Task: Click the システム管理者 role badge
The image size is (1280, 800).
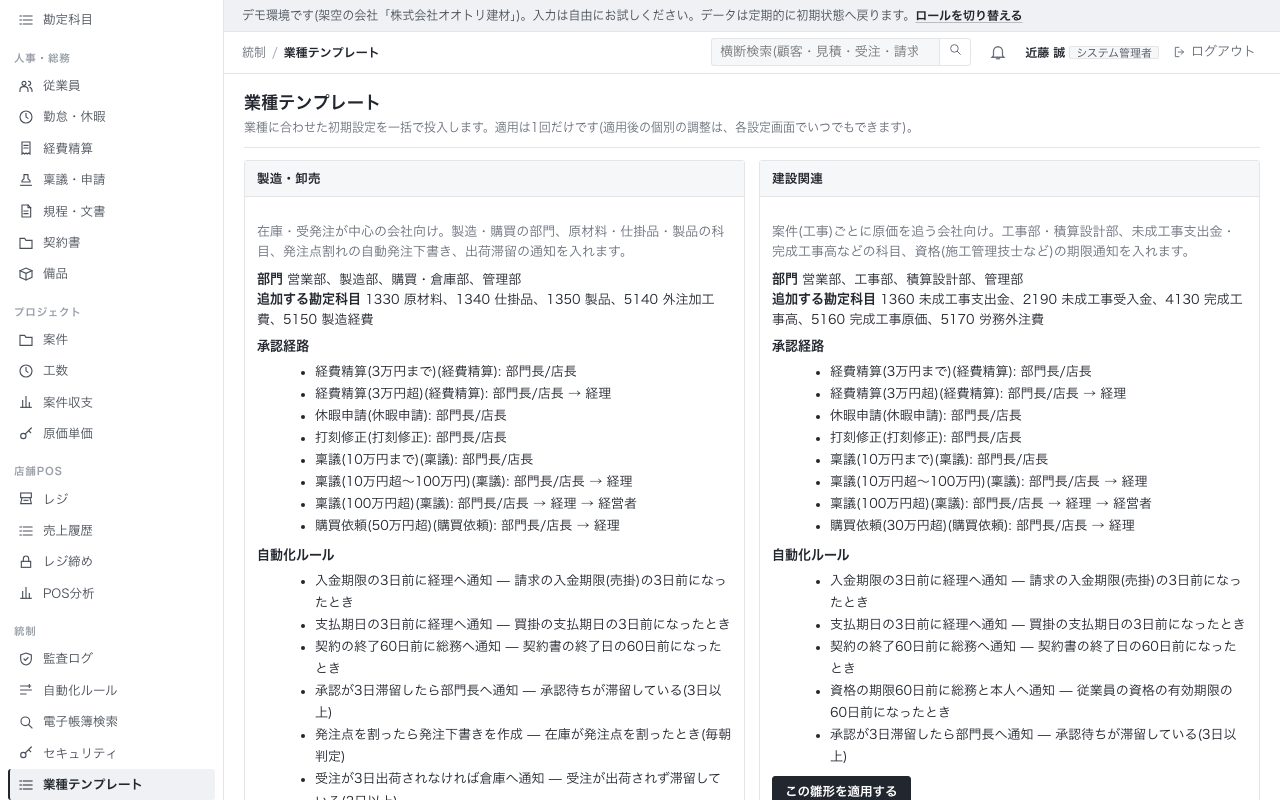Action: 1114,53
